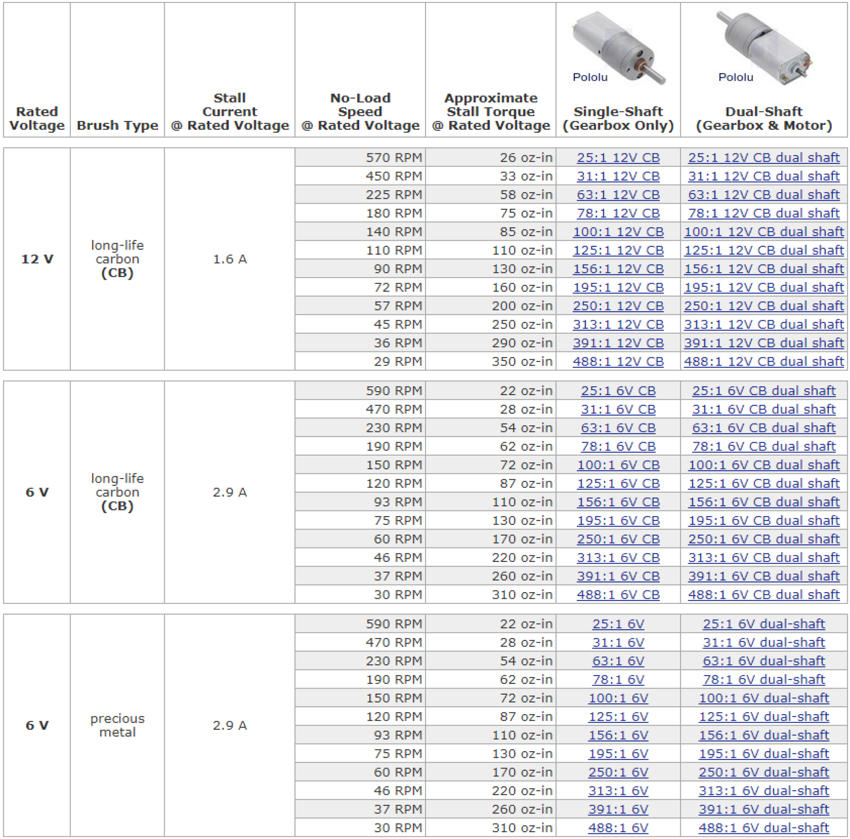This screenshot has width=850, height=839.
Task: Open the 78:1 12V CB link
Action: (x=618, y=213)
